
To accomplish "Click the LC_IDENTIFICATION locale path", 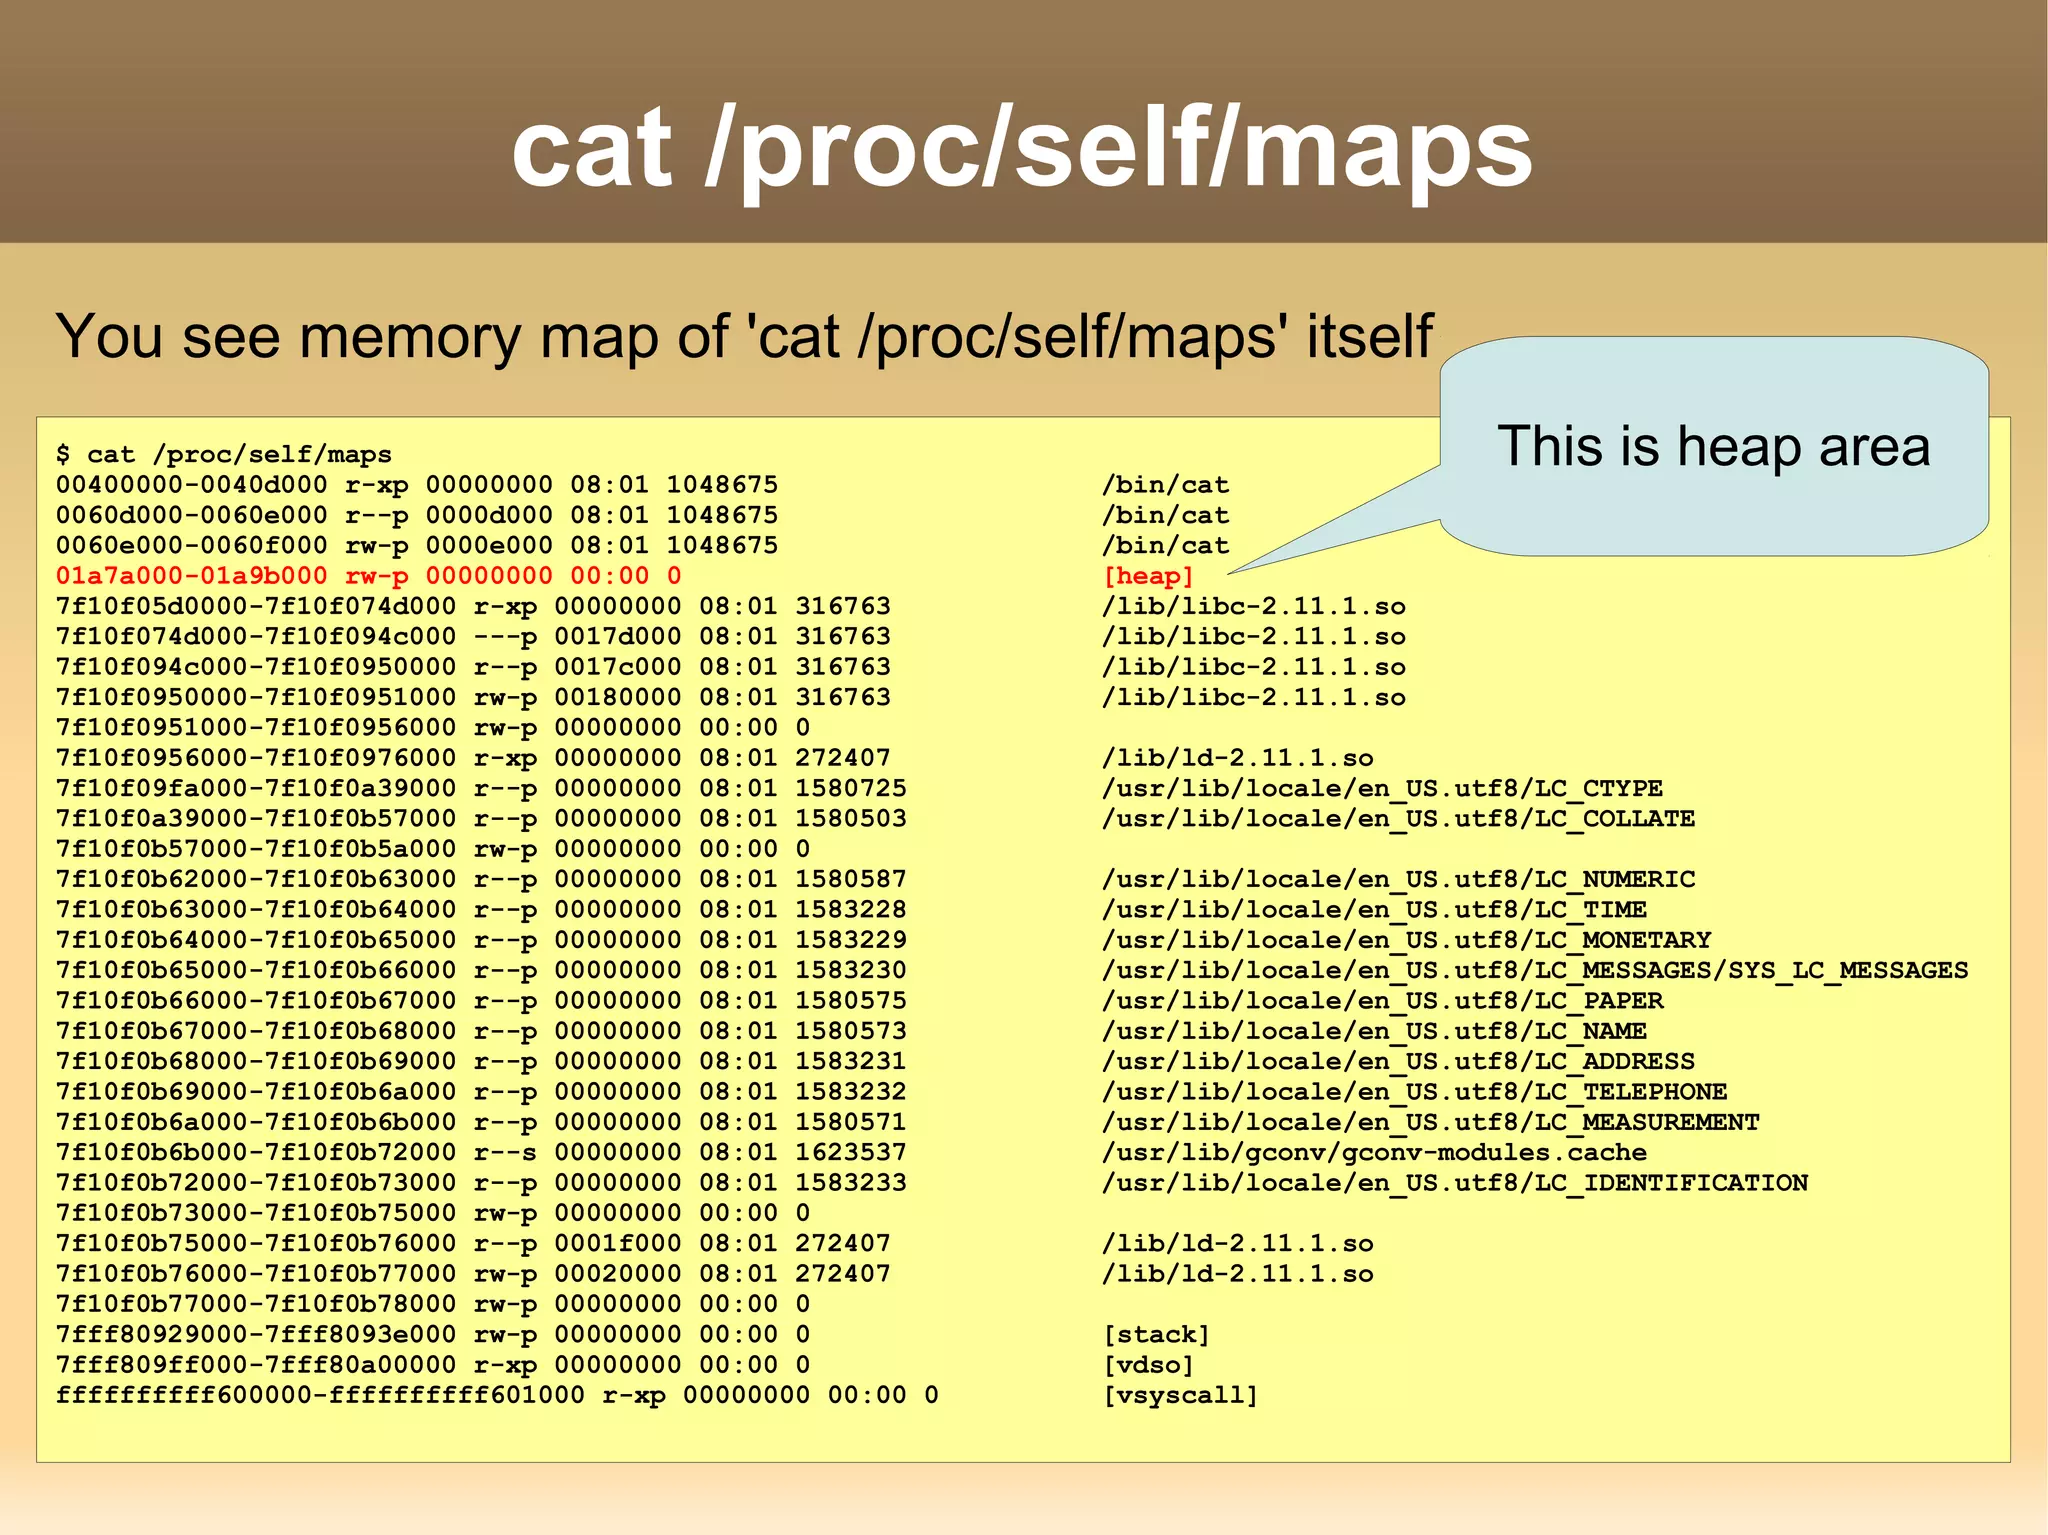I will coord(1455,1183).
